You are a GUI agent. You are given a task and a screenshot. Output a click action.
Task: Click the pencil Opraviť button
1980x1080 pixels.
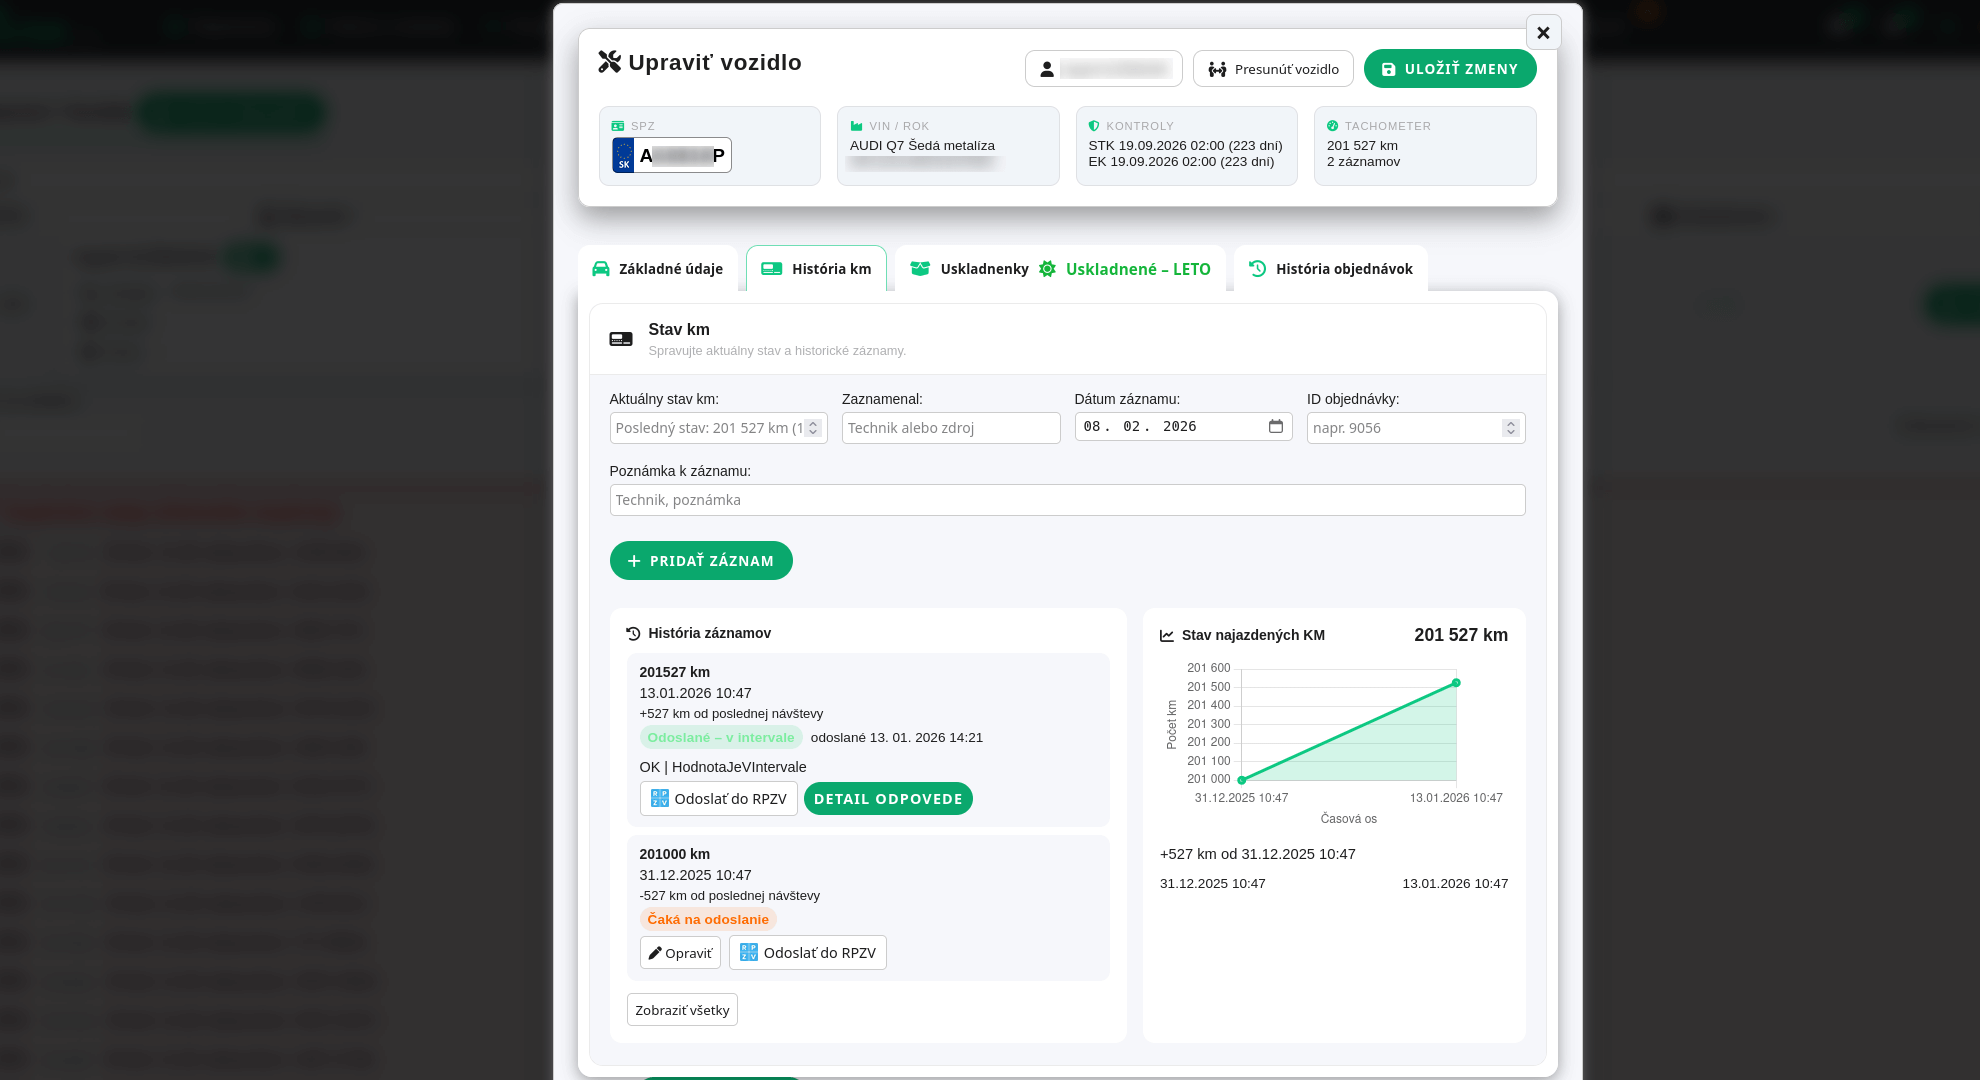pyautogui.click(x=680, y=953)
